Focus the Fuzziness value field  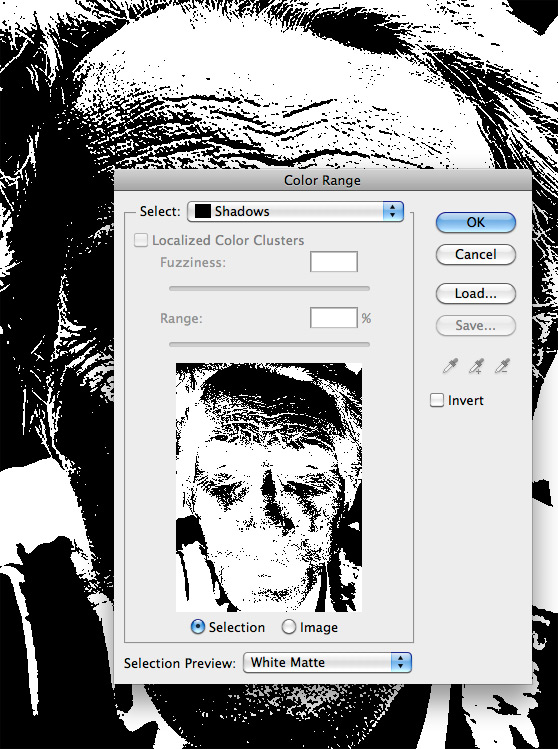coord(333,262)
